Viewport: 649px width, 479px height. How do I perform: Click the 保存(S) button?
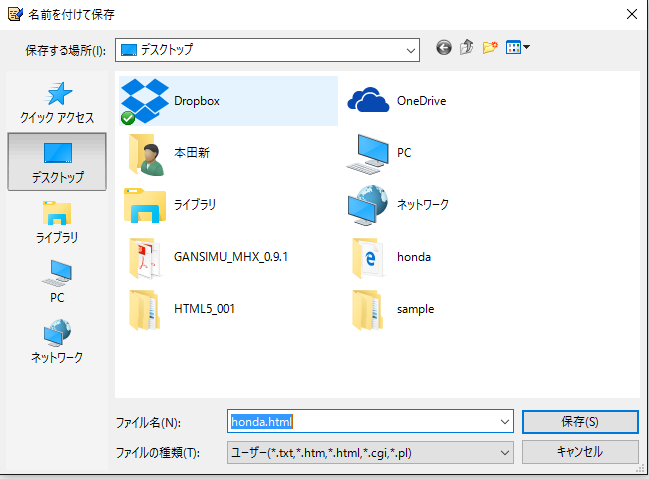580,422
